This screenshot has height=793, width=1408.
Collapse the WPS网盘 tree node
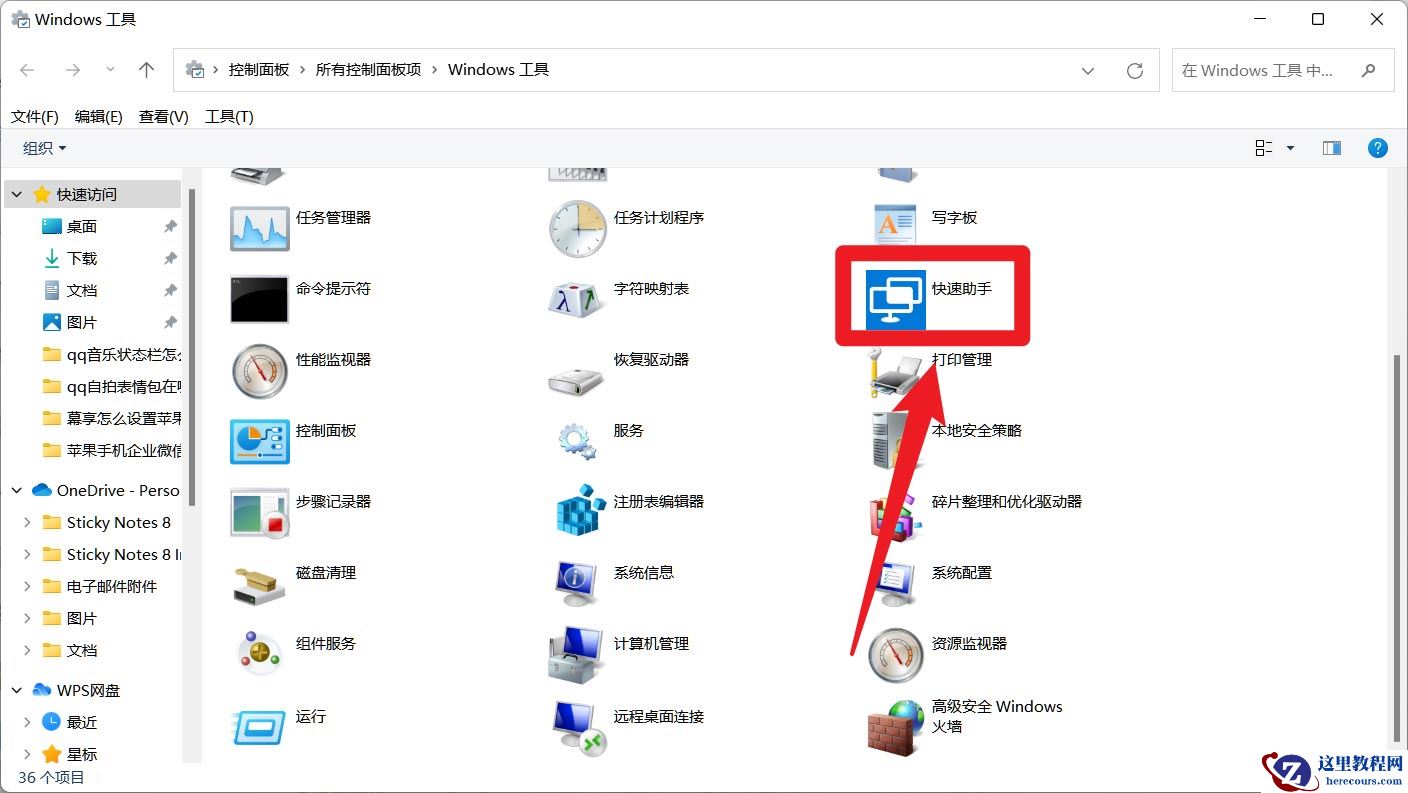pyautogui.click(x=16, y=690)
